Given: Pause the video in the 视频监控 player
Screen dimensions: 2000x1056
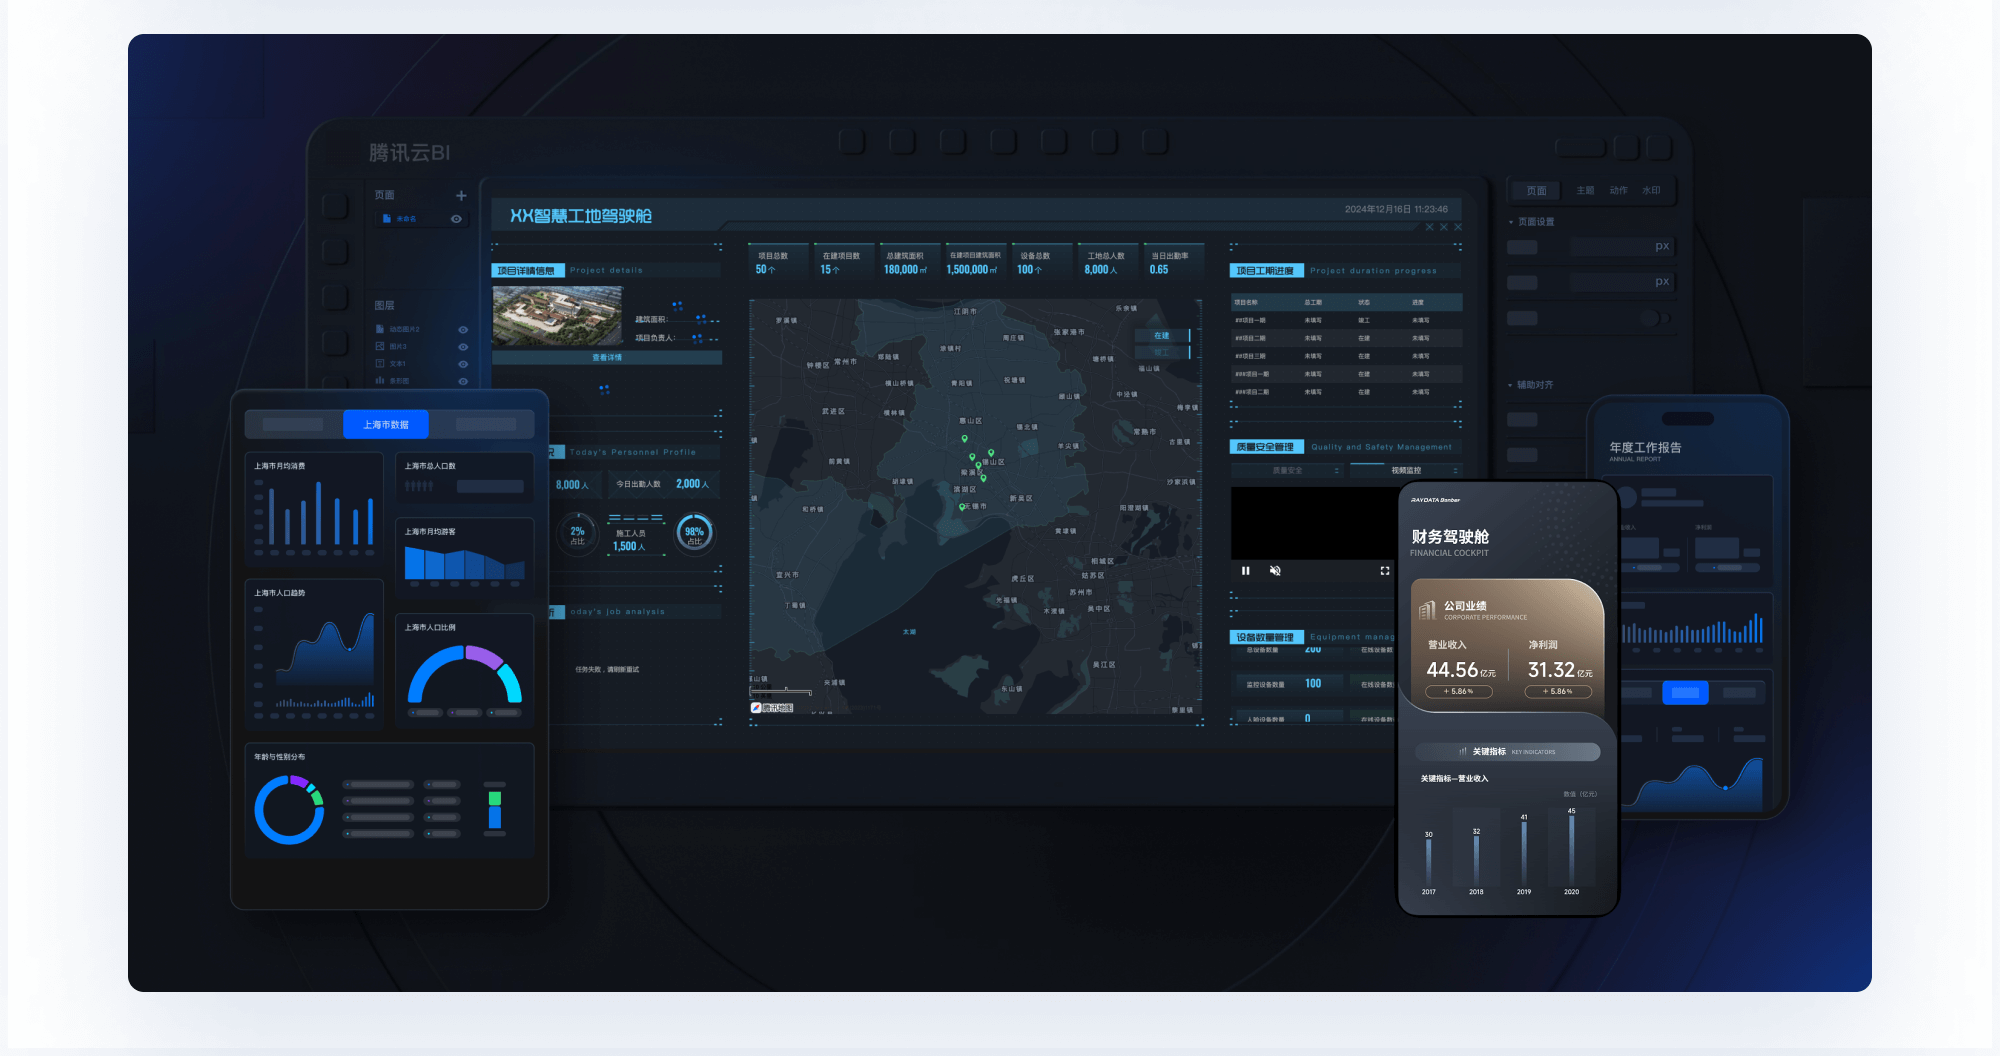Looking at the screenshot, I should click(1246, 571).
